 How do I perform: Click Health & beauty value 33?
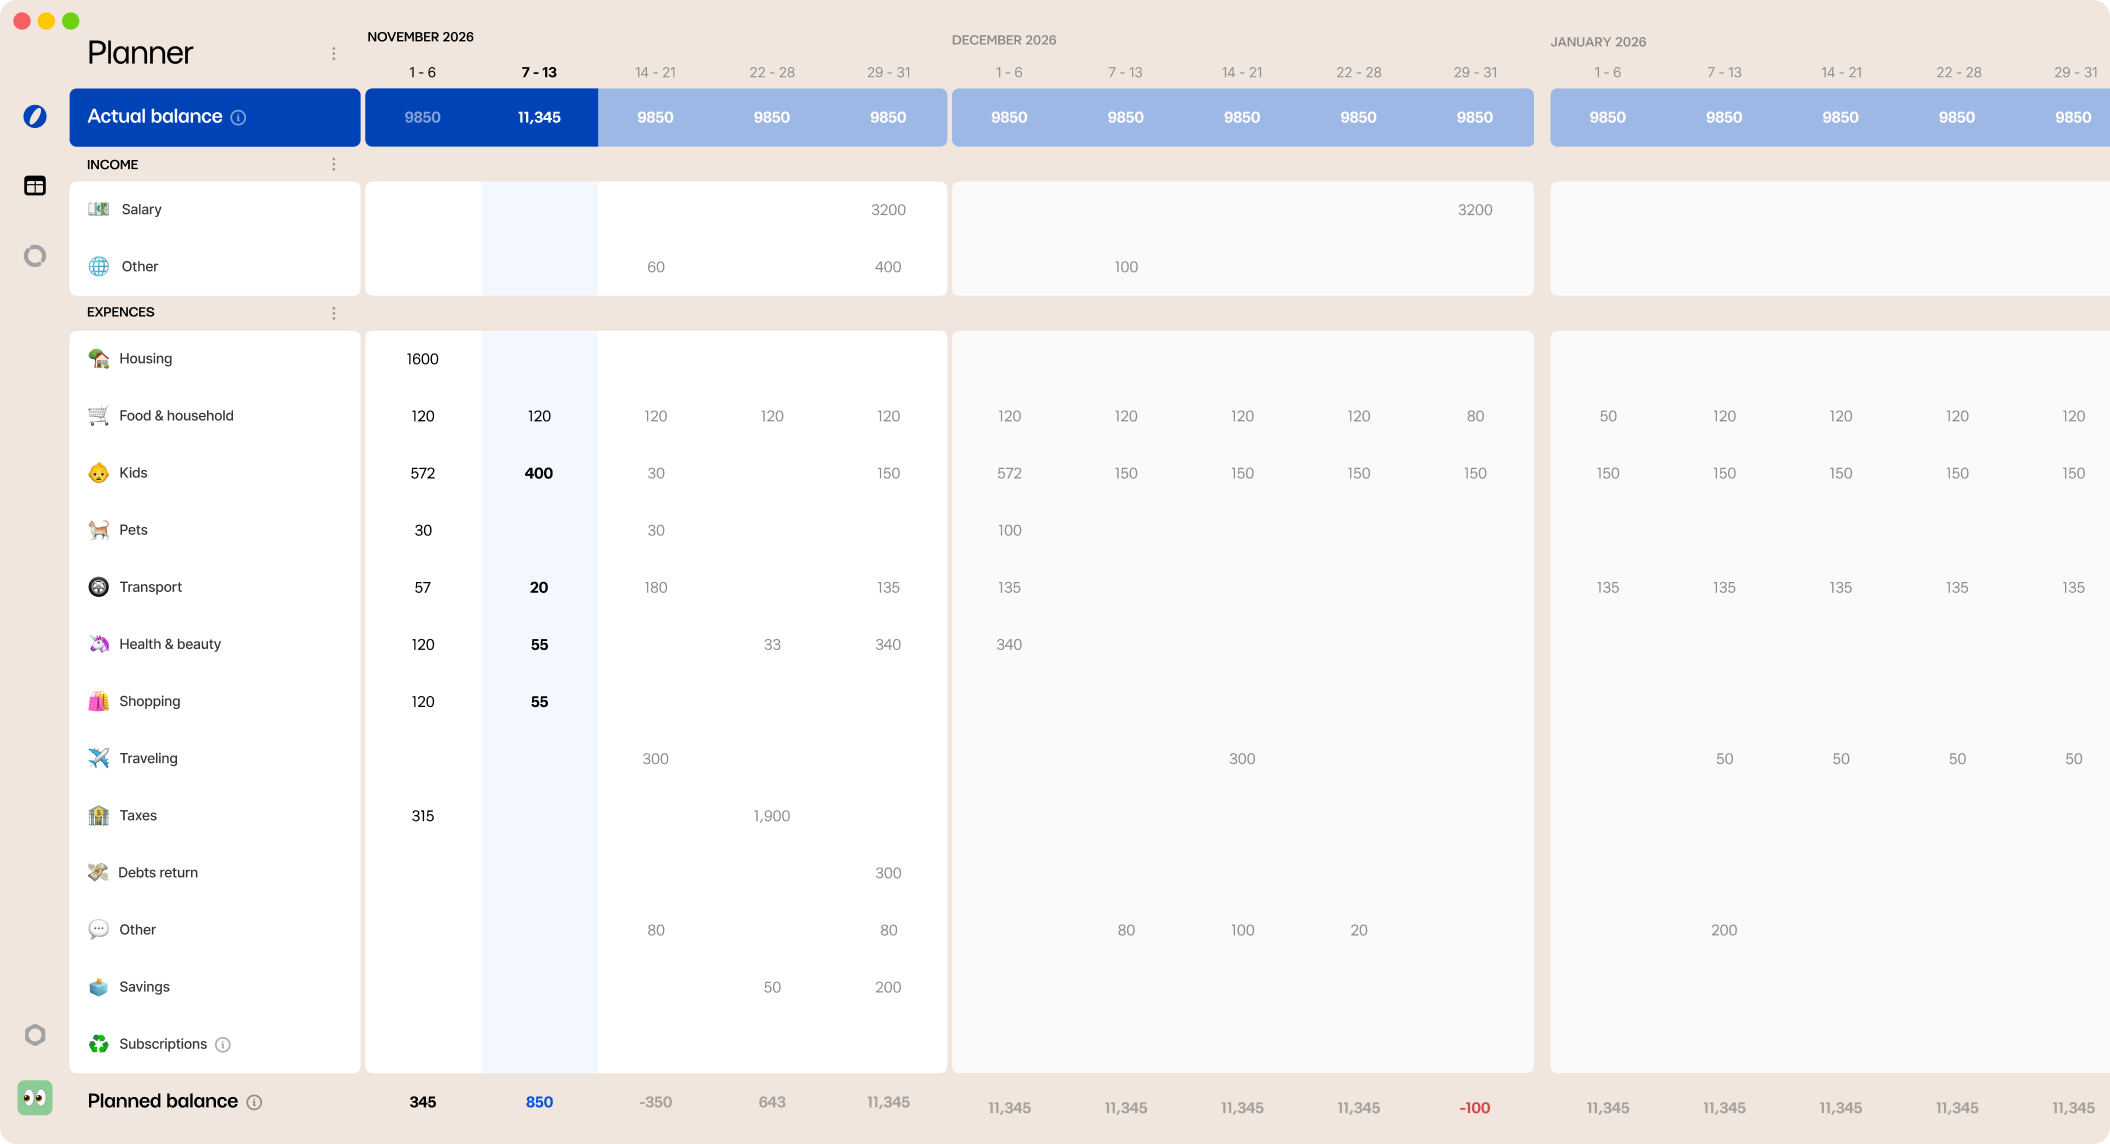[772, 645]
